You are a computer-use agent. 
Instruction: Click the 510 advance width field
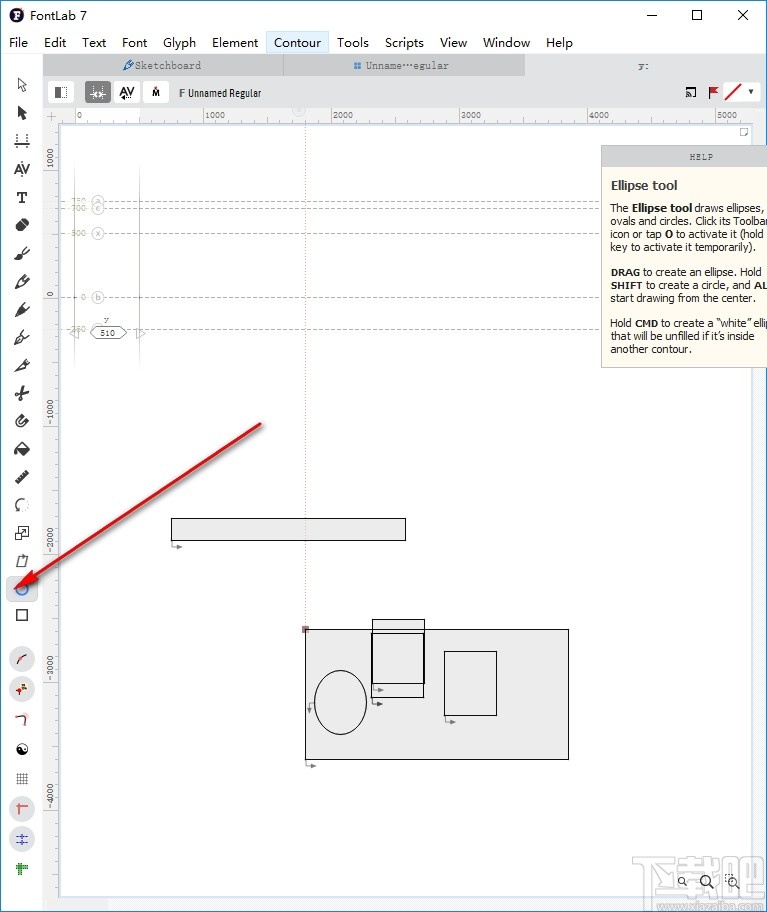[108, 333]
